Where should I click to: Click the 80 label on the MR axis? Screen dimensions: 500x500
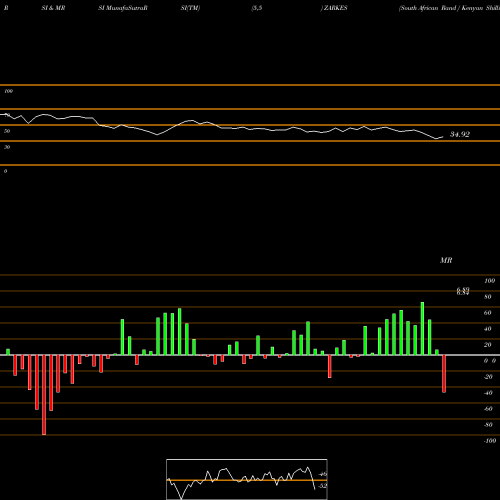point(488,297)
